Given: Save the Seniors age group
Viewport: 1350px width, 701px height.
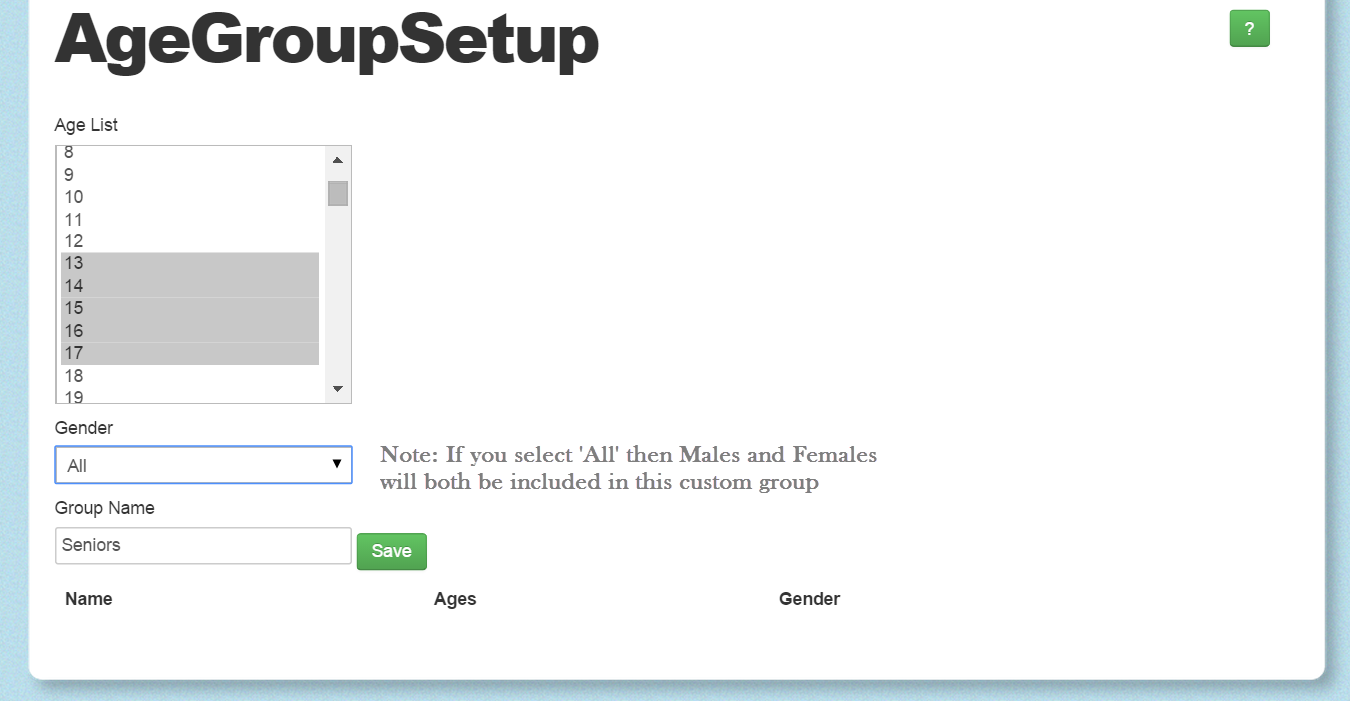Looking at the screenshot, I should pyautogui.click(x=392, y=552).
